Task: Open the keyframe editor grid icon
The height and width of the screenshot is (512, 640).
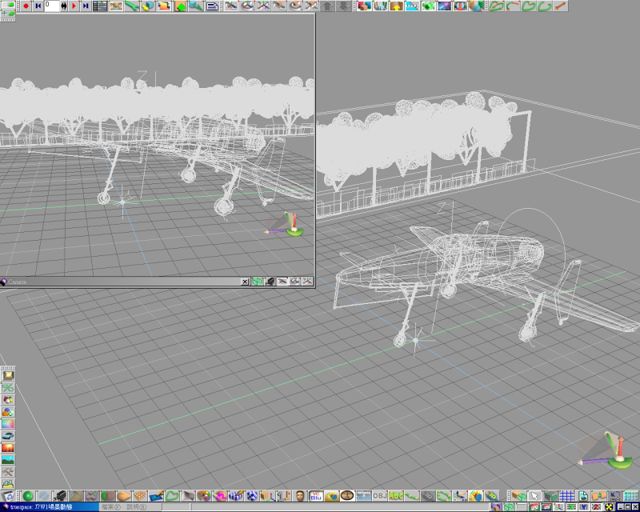Action: pos(100,5)
